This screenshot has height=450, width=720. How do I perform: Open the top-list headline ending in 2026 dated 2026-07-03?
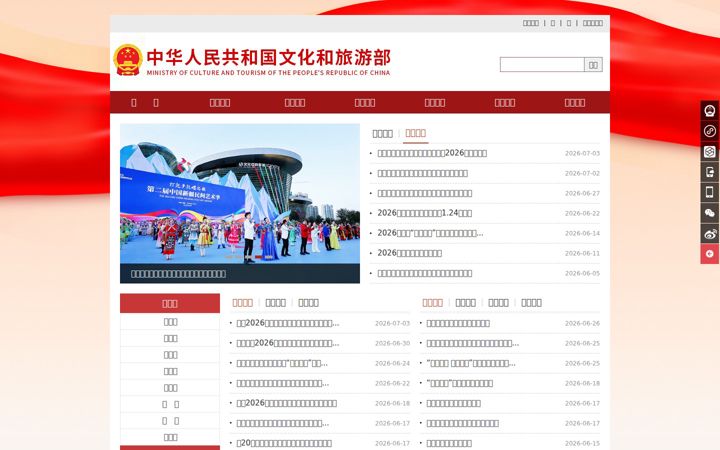432,153
